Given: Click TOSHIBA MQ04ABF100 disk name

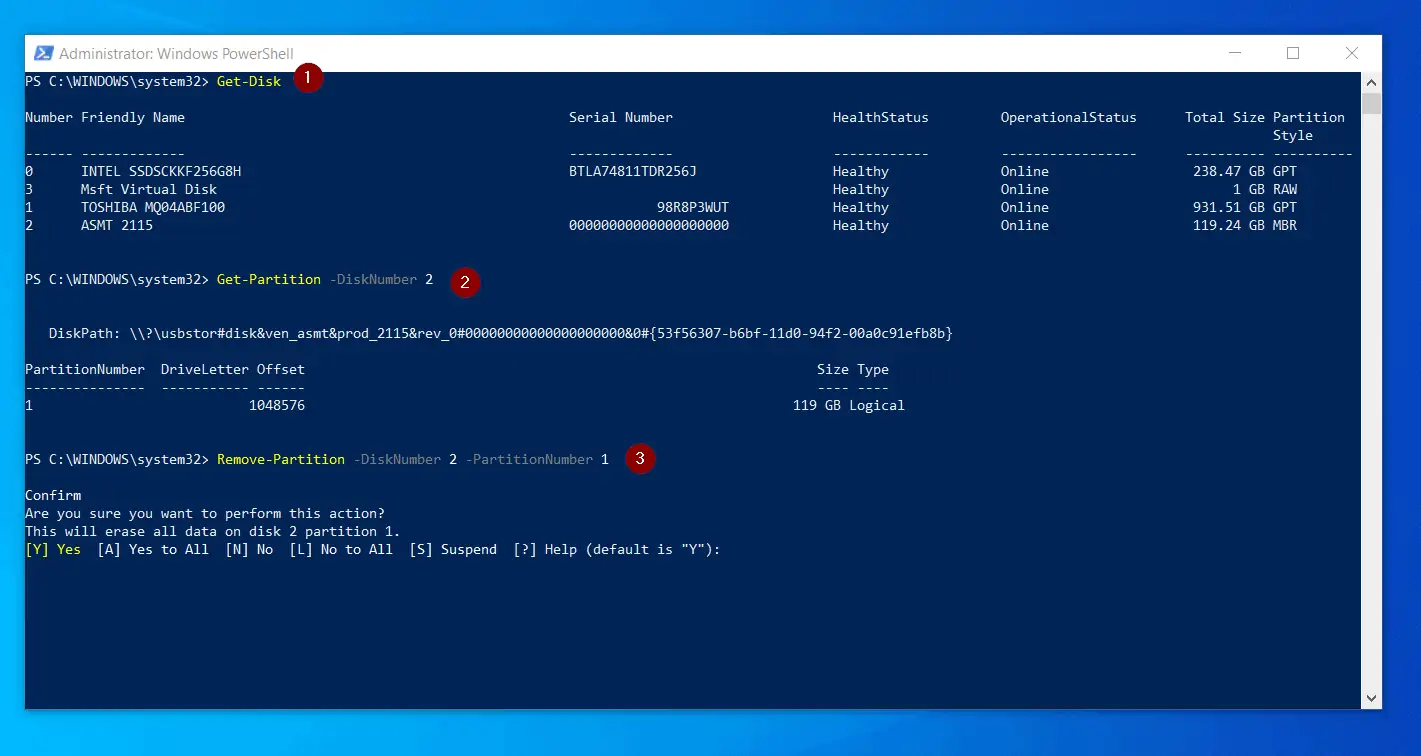Looking at the screenshot, I should point(153,207).
